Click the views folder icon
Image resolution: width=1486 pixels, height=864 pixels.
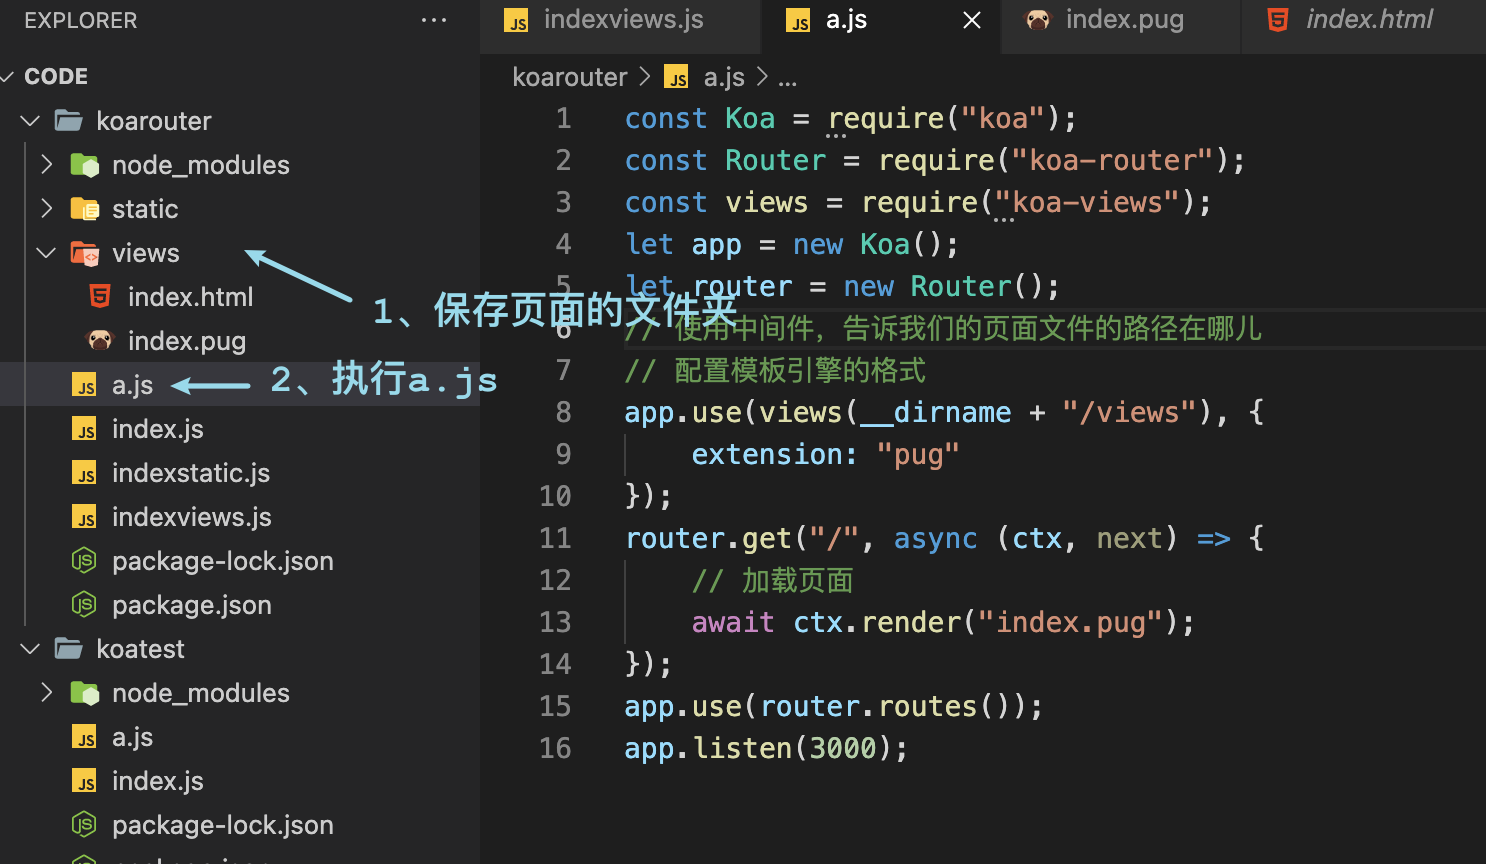tap(85, 253)
